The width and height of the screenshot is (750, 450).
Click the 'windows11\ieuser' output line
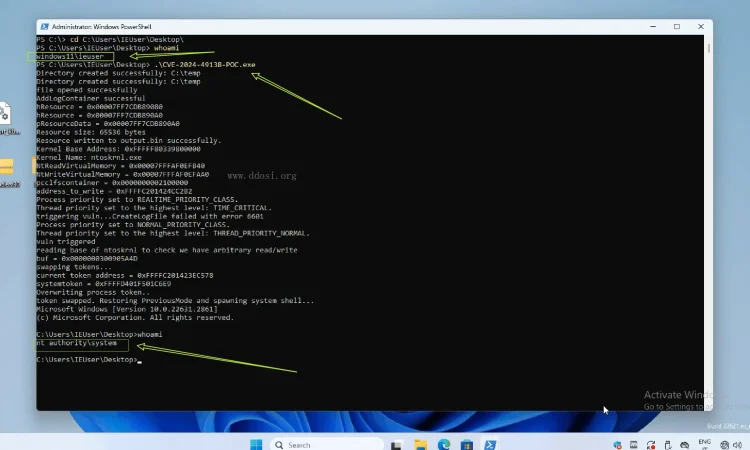[70, 56]
